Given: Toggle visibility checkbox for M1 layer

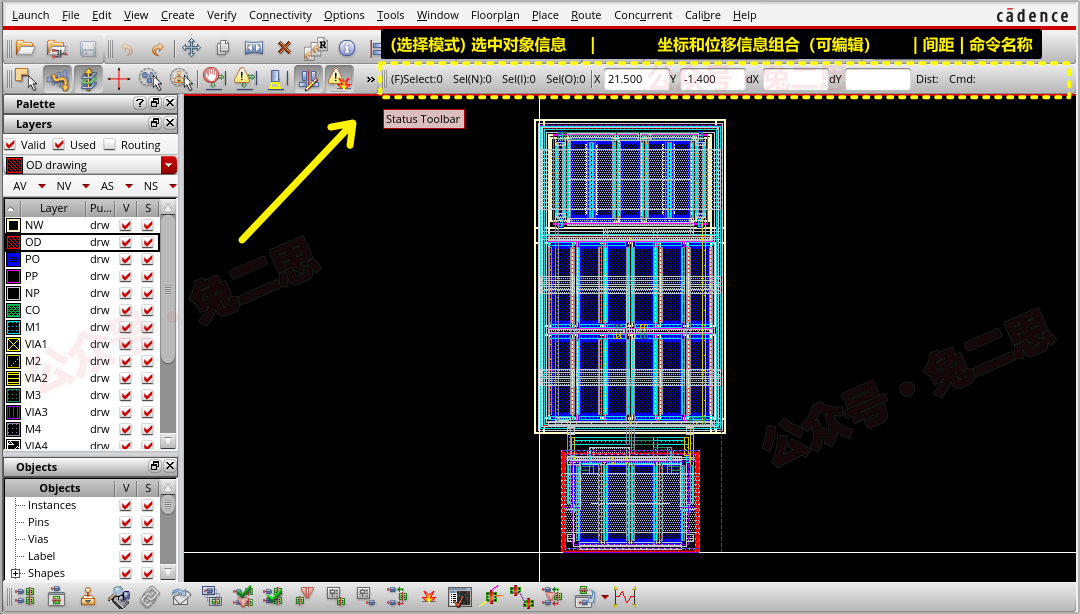Looking at the screenshot, I should coord(125,327).
